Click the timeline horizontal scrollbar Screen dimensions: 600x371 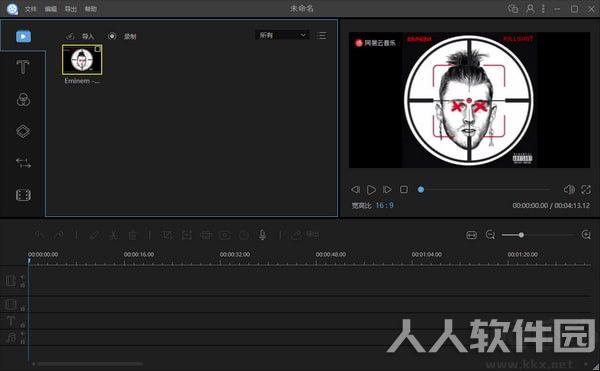pos(90,364)
